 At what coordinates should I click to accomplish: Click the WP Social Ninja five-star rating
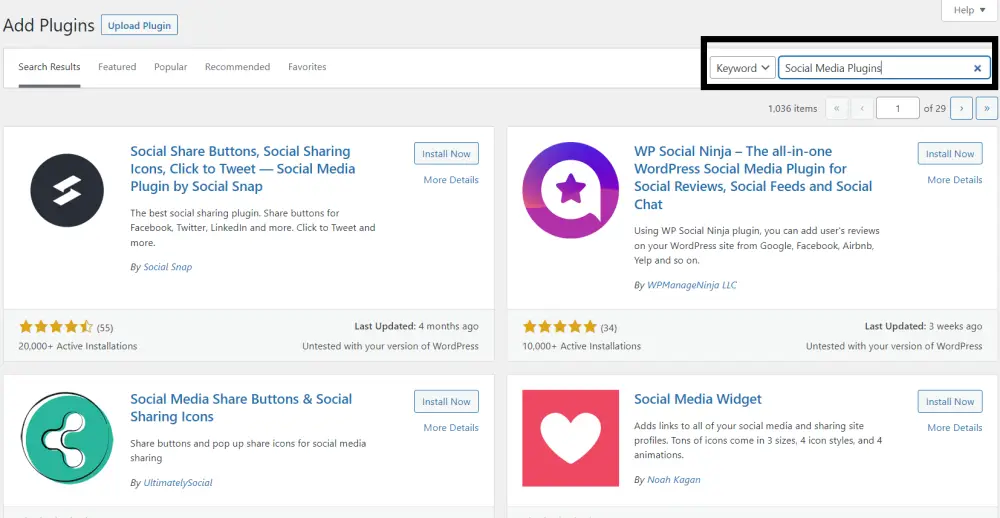point(560,327)
